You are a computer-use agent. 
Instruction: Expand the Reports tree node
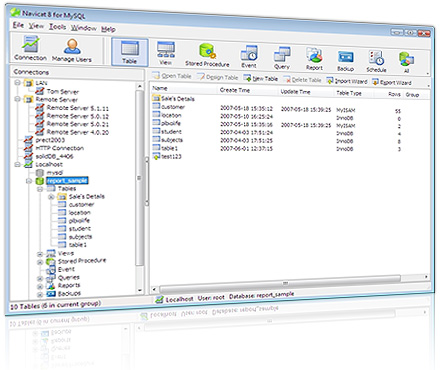(x=40, y=286)
